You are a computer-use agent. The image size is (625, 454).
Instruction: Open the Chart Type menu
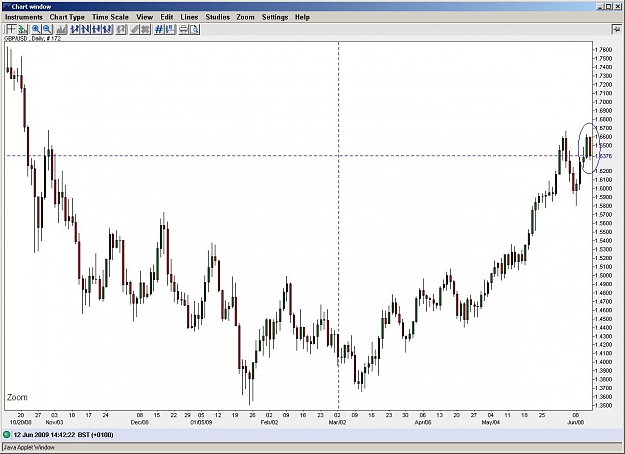[x=67, y=17]
